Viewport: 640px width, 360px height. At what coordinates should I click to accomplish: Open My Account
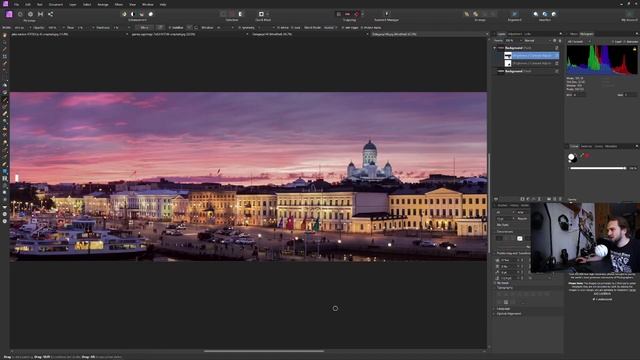(x=629, y=14)
